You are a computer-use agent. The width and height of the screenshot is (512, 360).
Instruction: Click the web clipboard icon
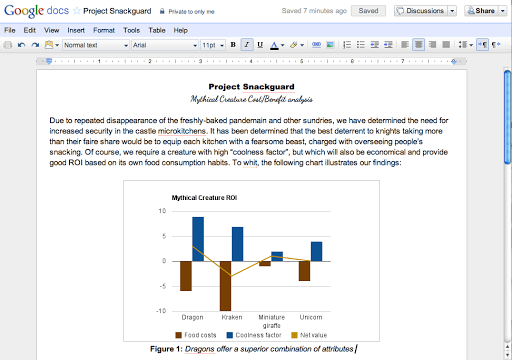(x=49, y=45)
